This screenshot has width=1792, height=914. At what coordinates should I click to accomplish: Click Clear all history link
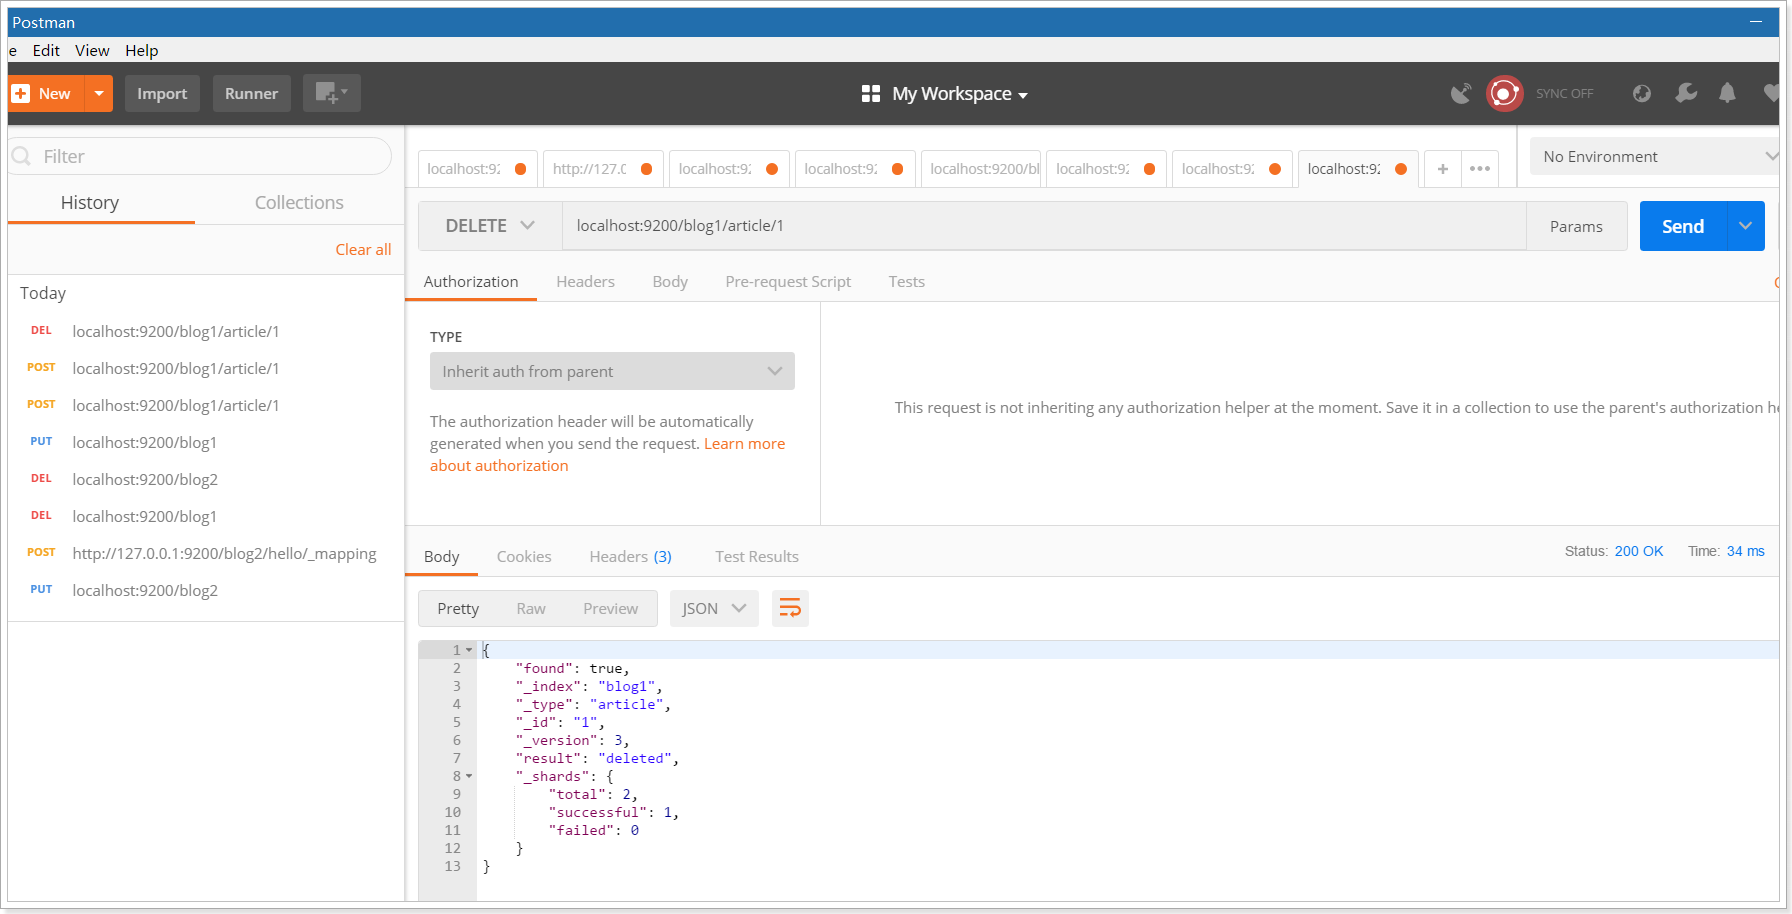point(363,249)
